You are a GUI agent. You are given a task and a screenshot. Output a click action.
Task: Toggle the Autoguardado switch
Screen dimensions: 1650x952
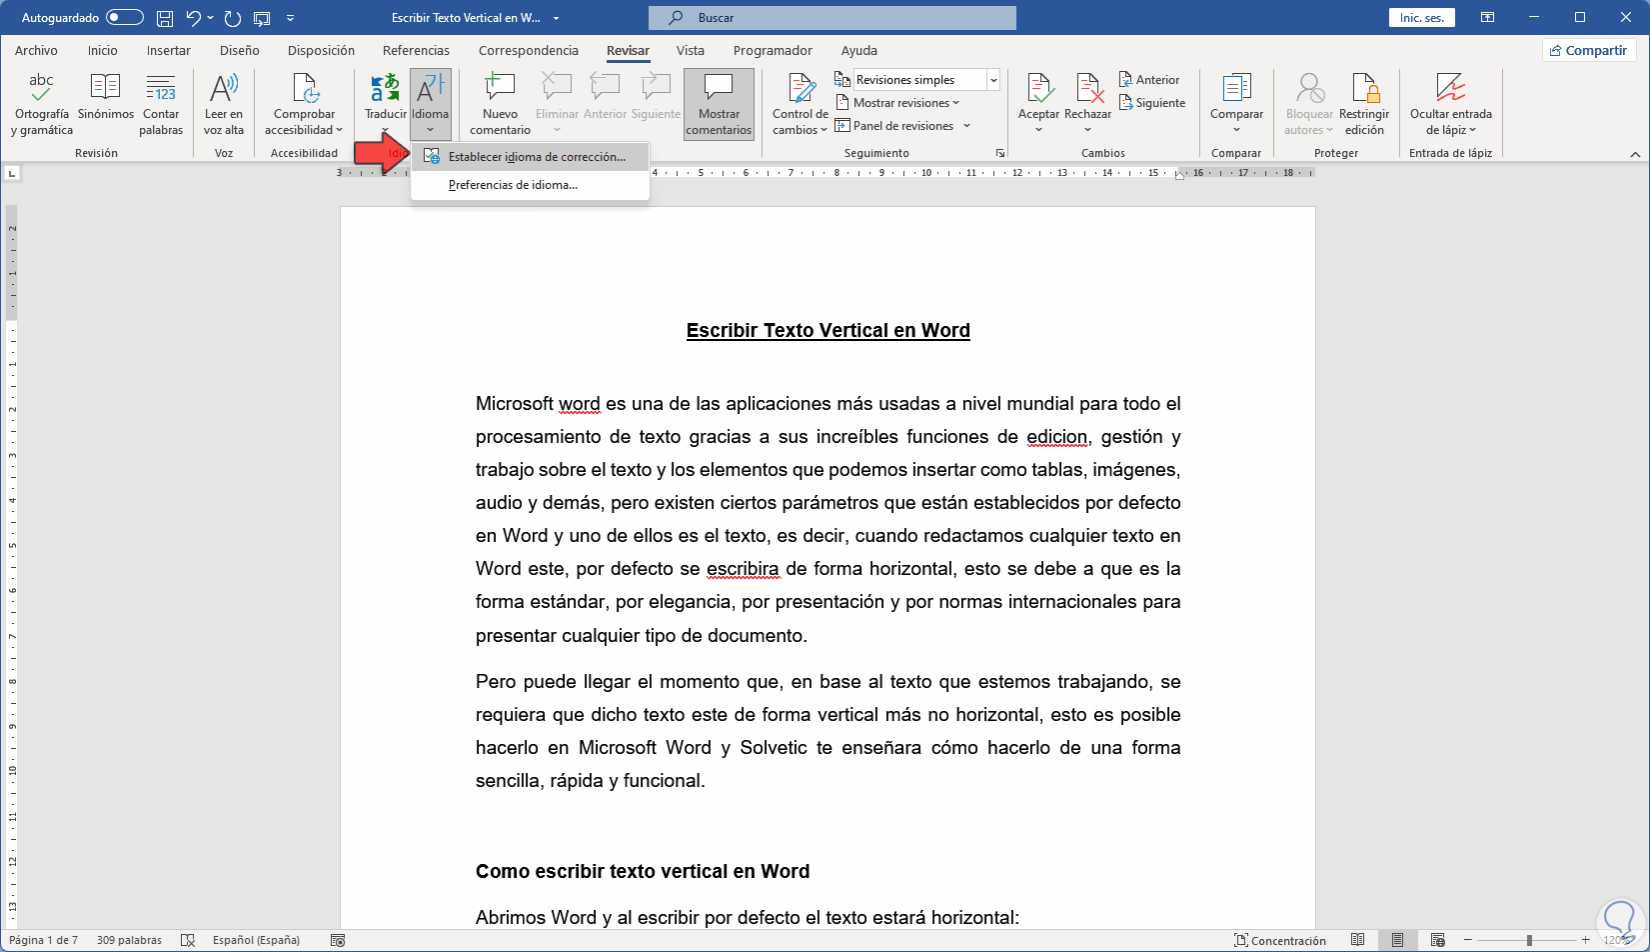[125, 18]
